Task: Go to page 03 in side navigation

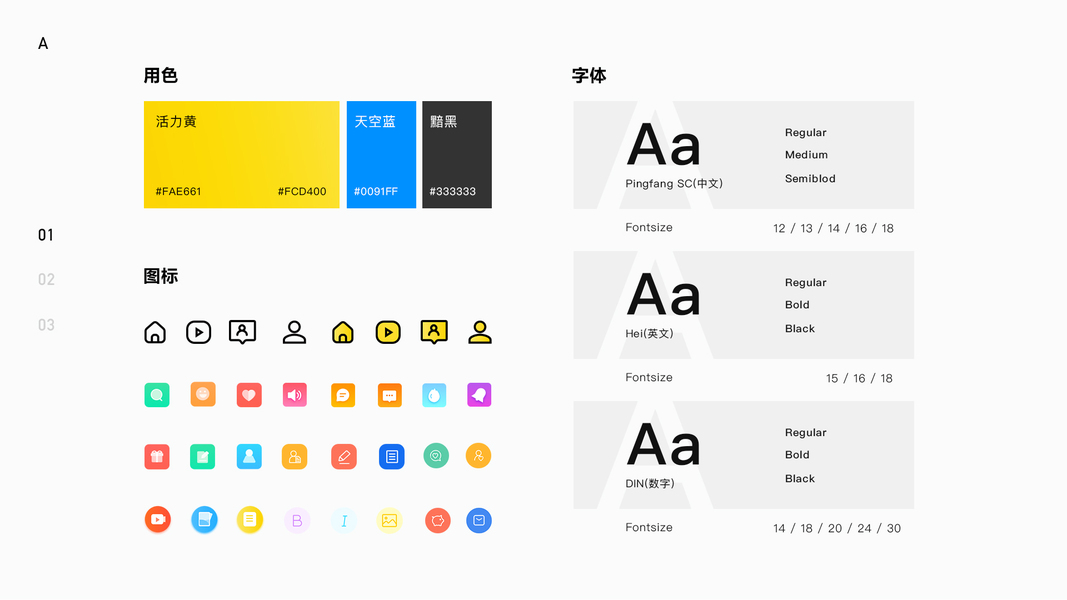Action: [46, 325]
